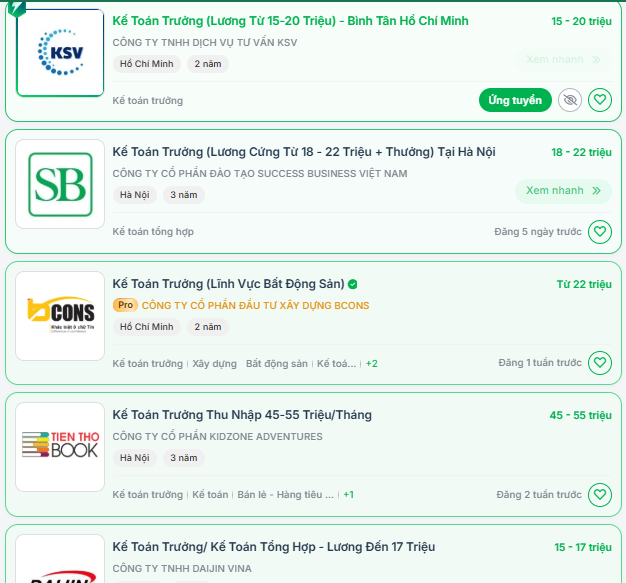Click 2 năm tag on KSV job
Image resolution: width=626 pixels, height=583 pixels.
[x=208, y=64]
